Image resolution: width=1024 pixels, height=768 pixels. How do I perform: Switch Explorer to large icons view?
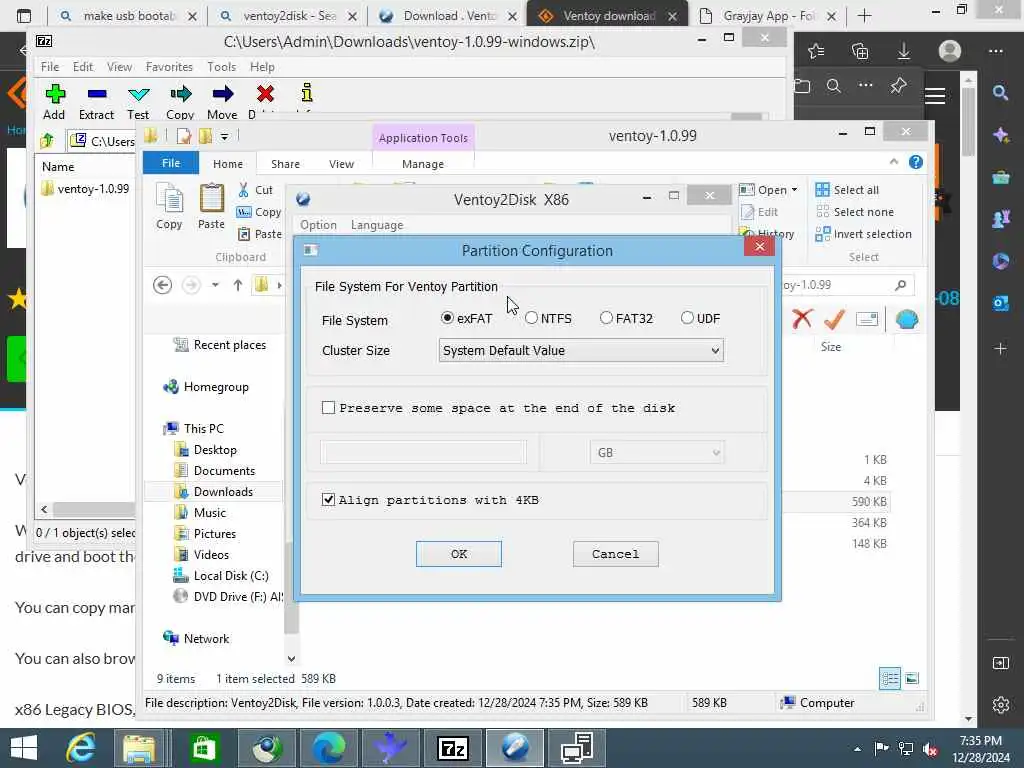[912, 679]
